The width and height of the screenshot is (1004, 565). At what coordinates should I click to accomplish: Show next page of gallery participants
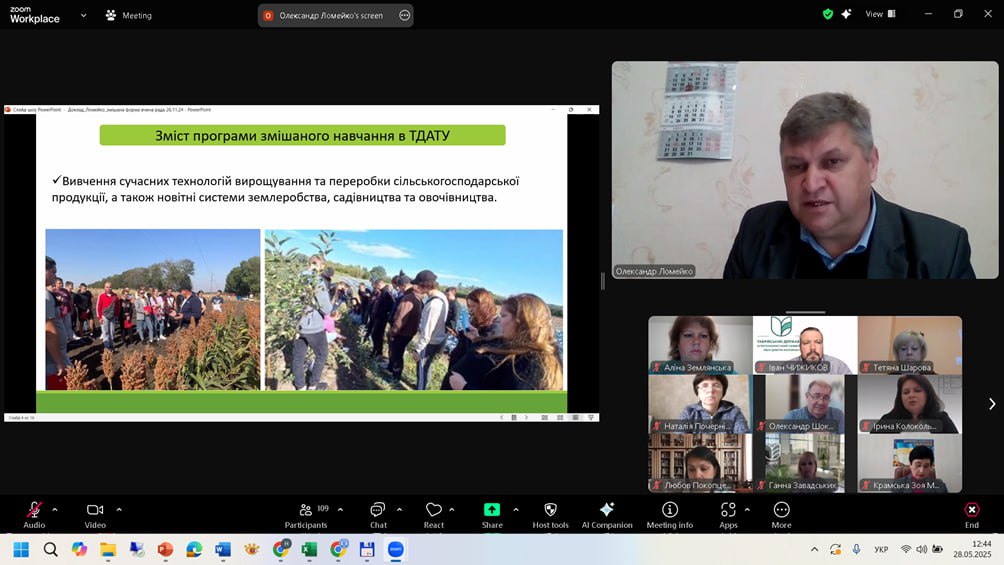tap(992, 404)
